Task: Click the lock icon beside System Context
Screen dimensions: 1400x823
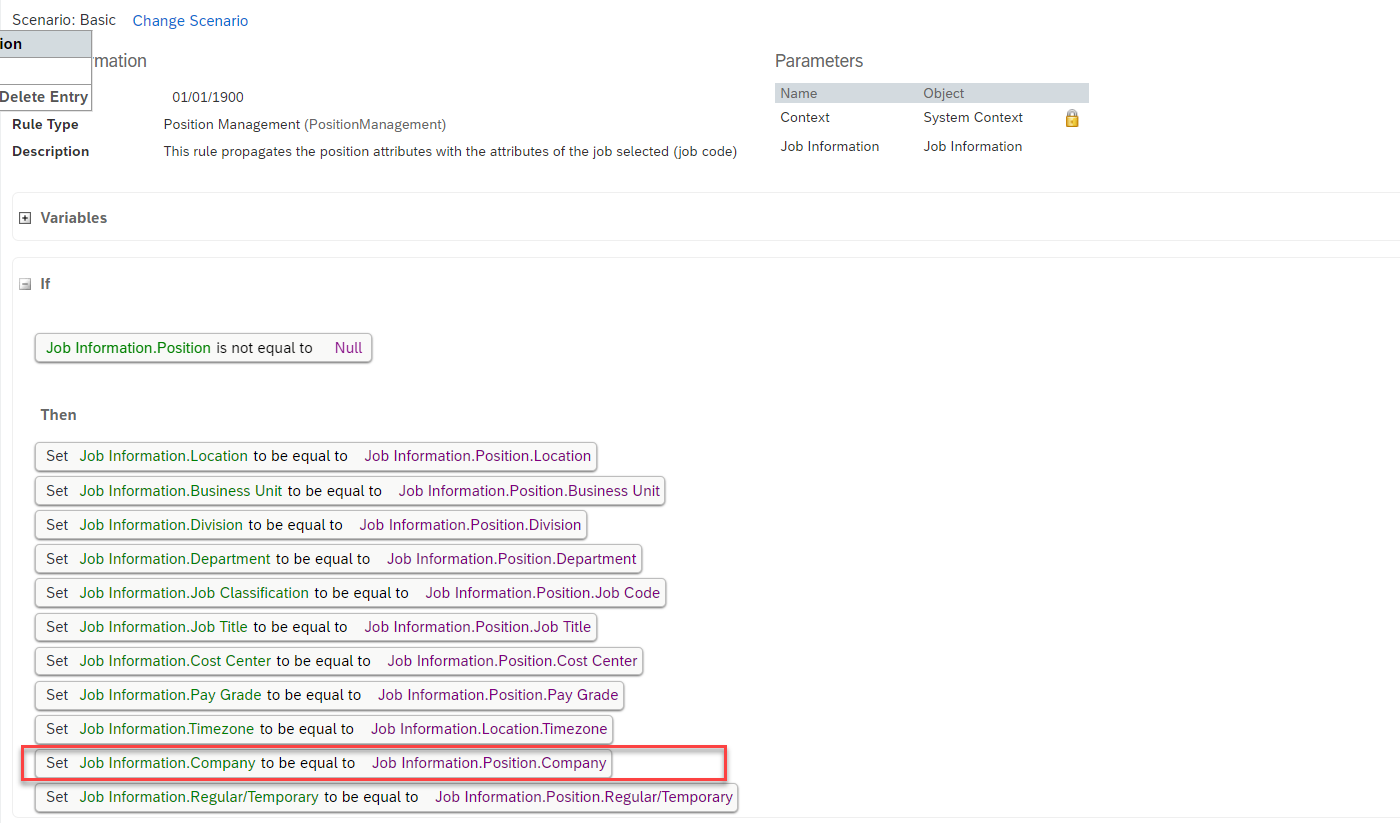Action: point(1072,118)
